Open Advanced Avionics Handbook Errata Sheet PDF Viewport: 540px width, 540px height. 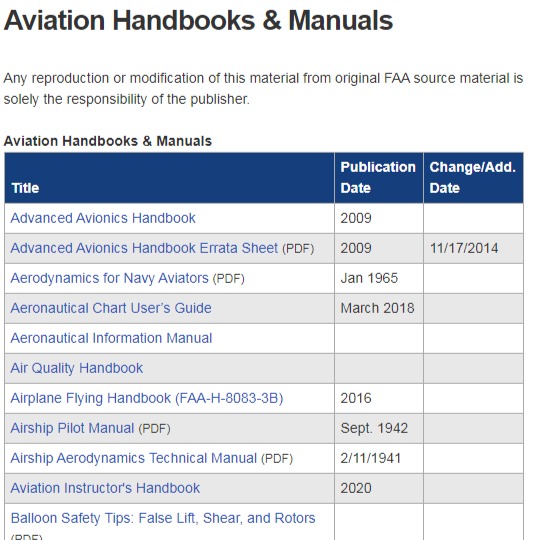pyautogui.click(x=144, y=248)
